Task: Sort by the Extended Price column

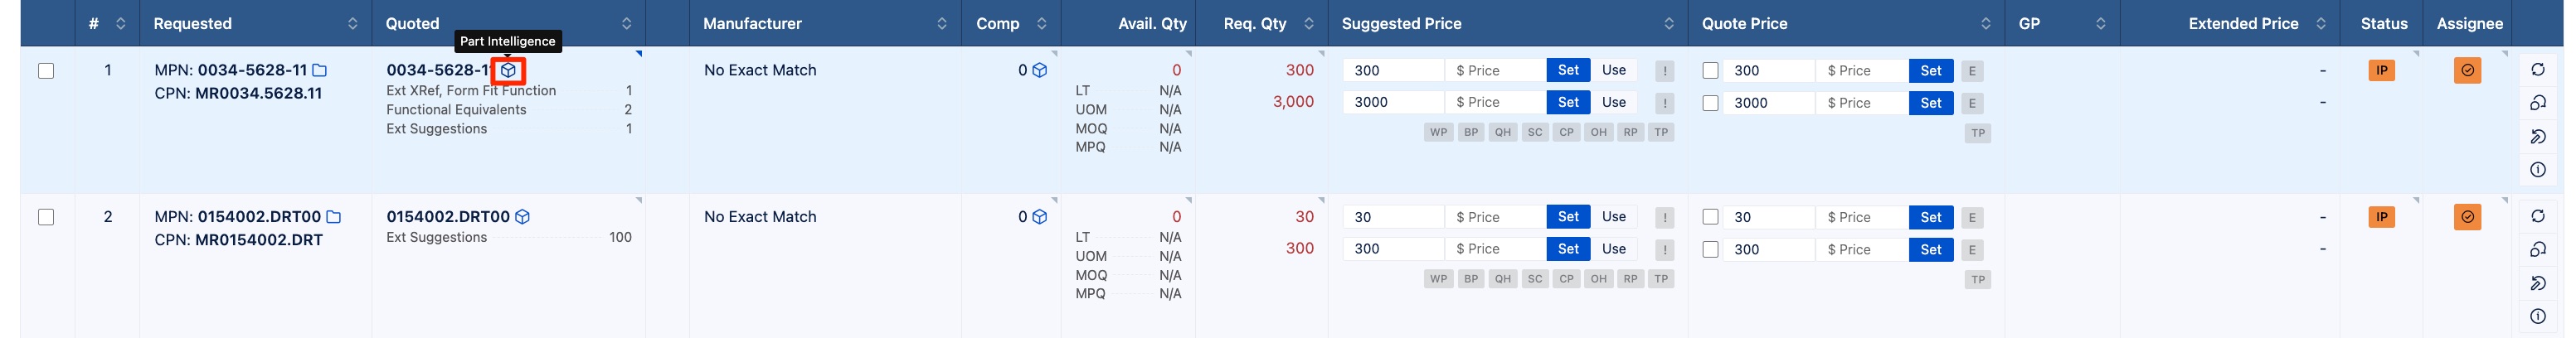Action: tap(2321, 23)
